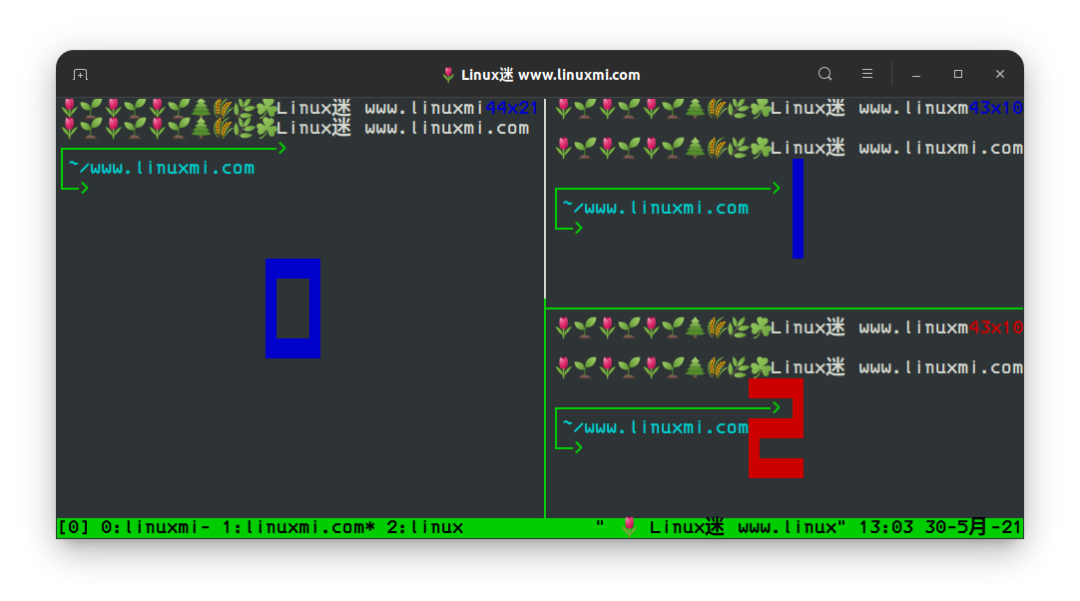The image size is (1080, 601).
Task: Click status bar title "Linux迷 www.linux"
Action: [x=742, y=527]
